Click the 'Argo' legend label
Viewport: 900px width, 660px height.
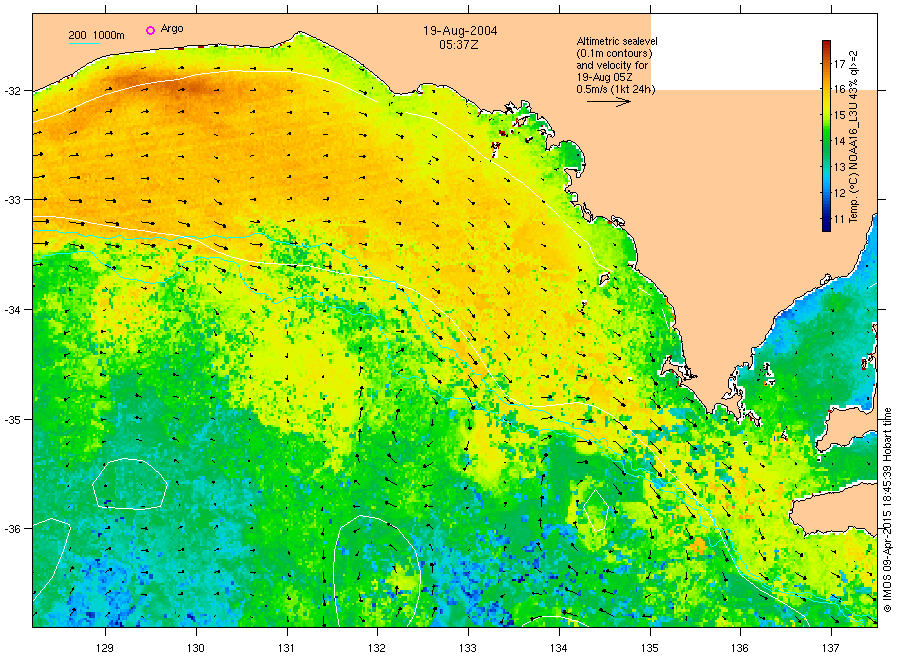172,29
